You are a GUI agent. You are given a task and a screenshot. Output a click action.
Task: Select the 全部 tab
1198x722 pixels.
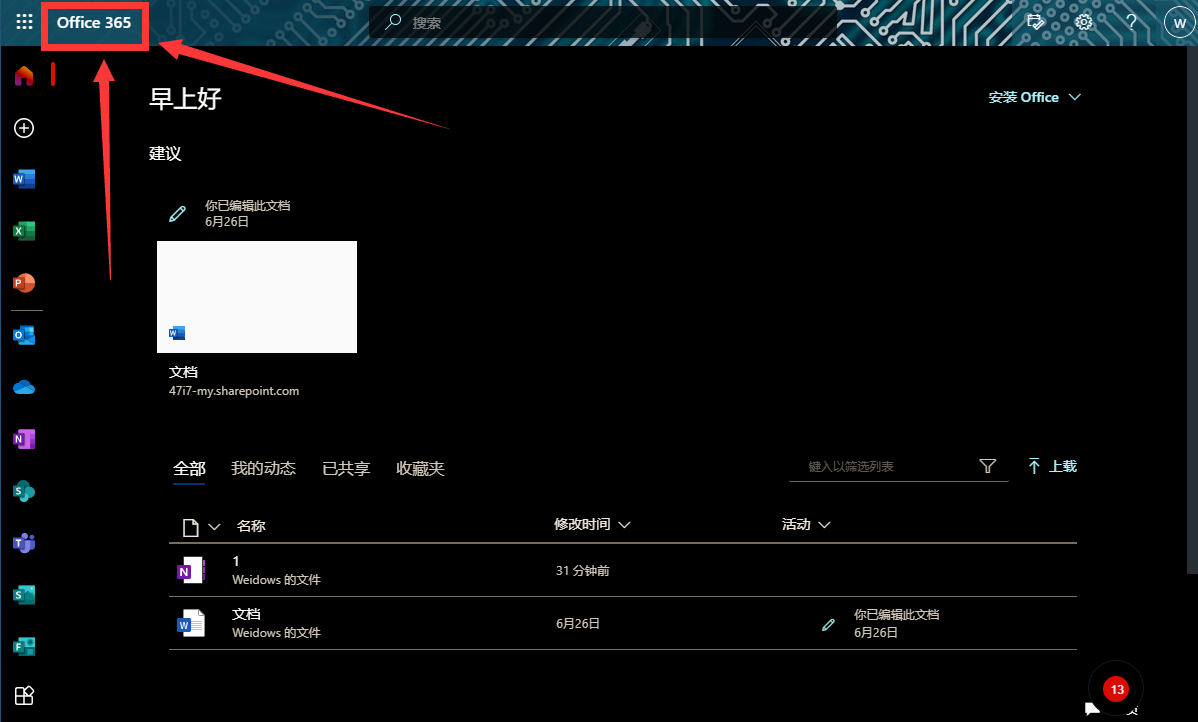click(189, 468)
